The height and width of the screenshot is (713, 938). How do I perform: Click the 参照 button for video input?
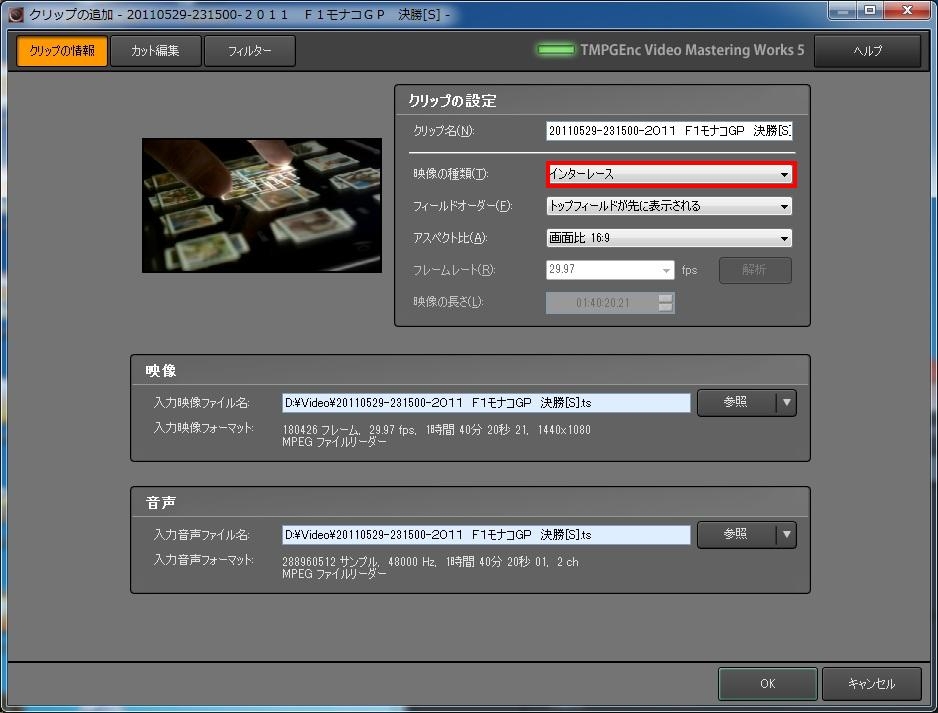pos(735,402)
